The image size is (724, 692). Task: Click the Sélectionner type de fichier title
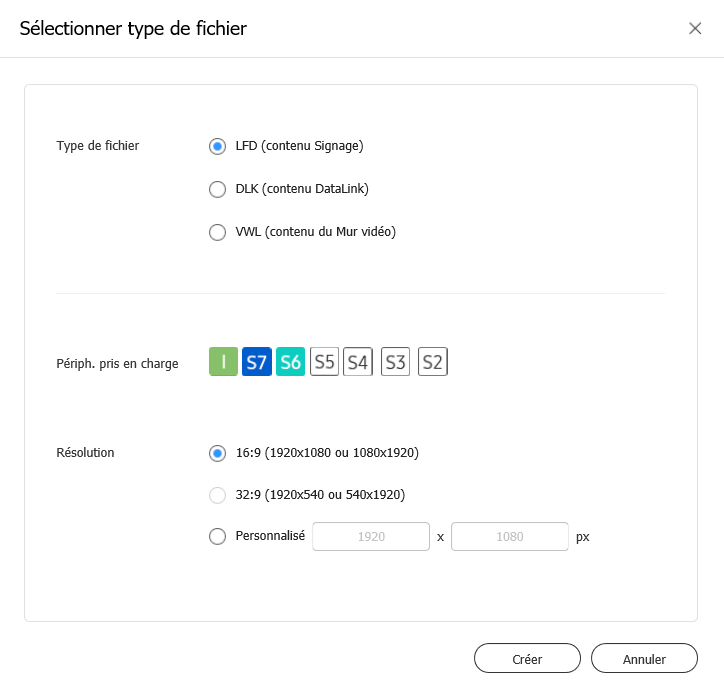(133, 28)
